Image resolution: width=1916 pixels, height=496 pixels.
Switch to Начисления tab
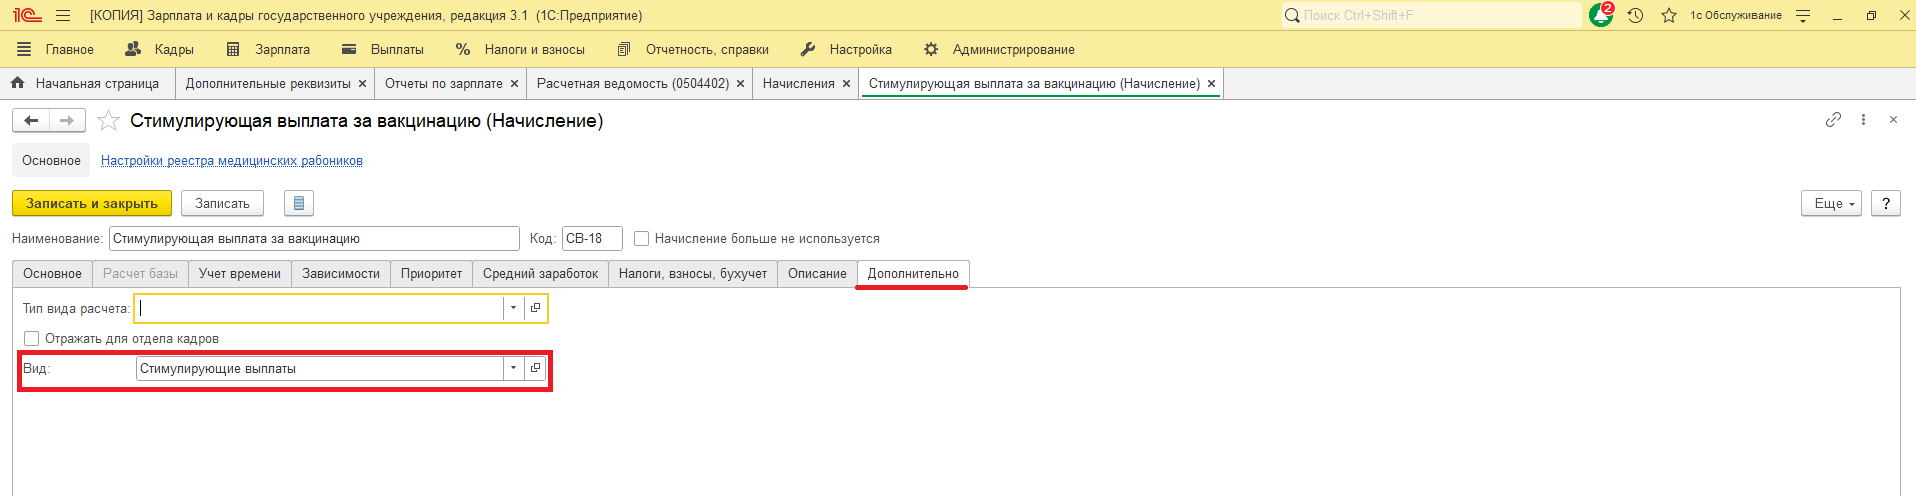point(798,83)
